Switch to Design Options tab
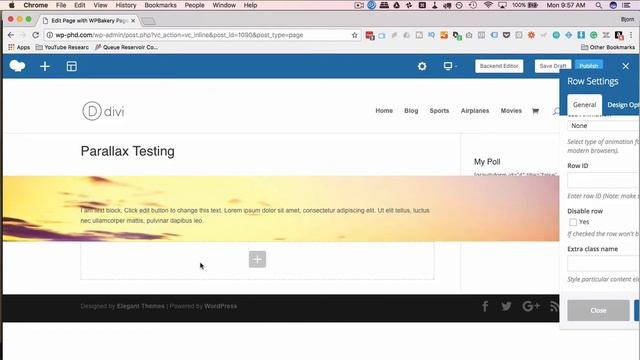This screenshot has width=640, height=360. [623, 105]
